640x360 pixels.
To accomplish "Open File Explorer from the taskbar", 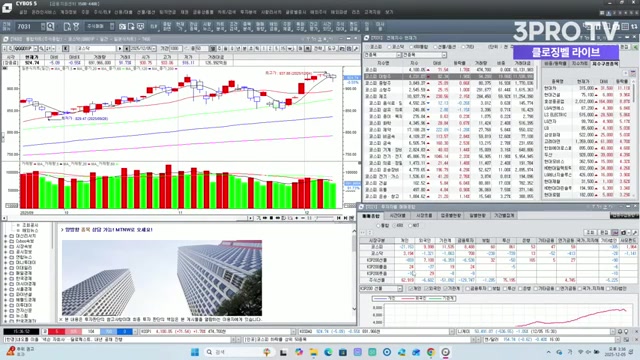I will click(x=313, y=352).
